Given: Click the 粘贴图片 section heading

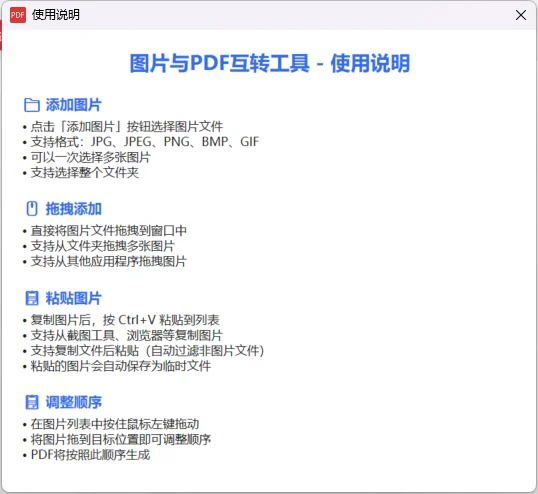Looking at the screenshot, I should coord(73,298).
